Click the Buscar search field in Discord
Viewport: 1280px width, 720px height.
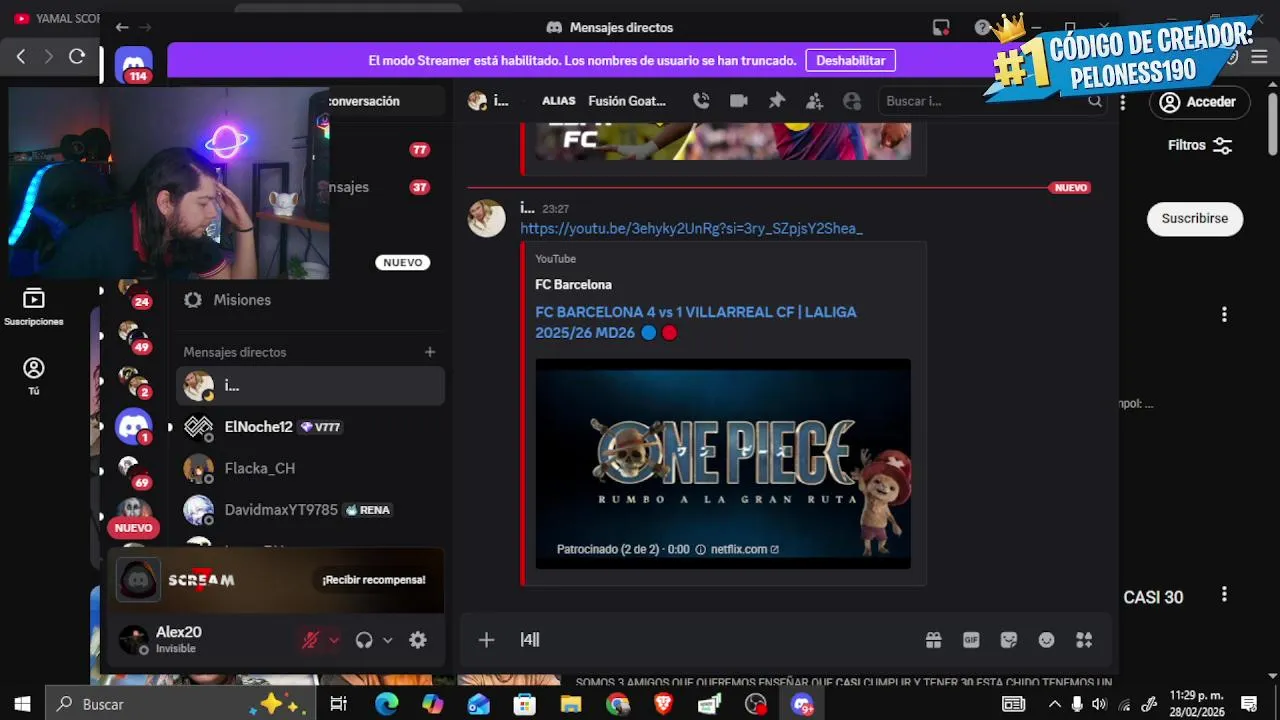990,101
